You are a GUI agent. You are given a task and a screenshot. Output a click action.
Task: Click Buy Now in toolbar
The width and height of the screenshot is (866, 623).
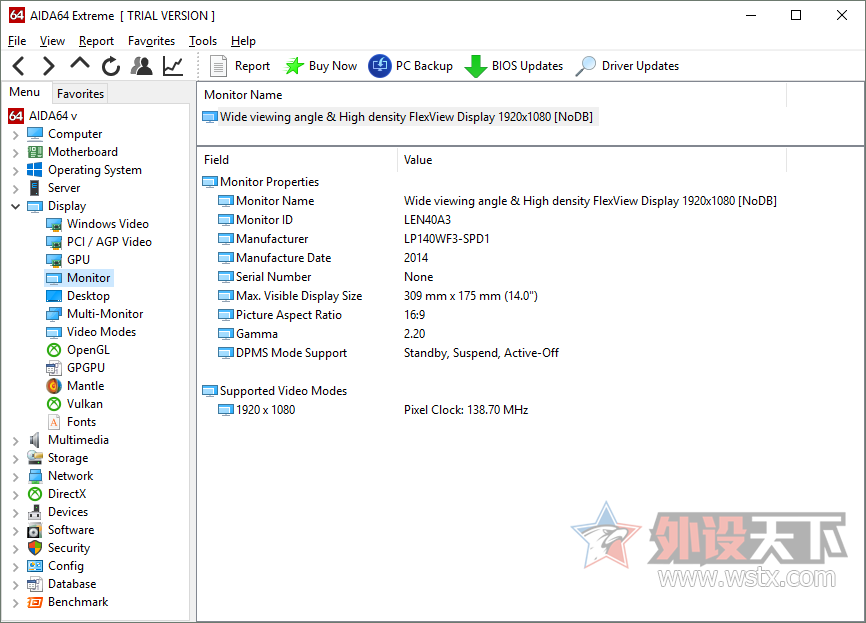321,66
